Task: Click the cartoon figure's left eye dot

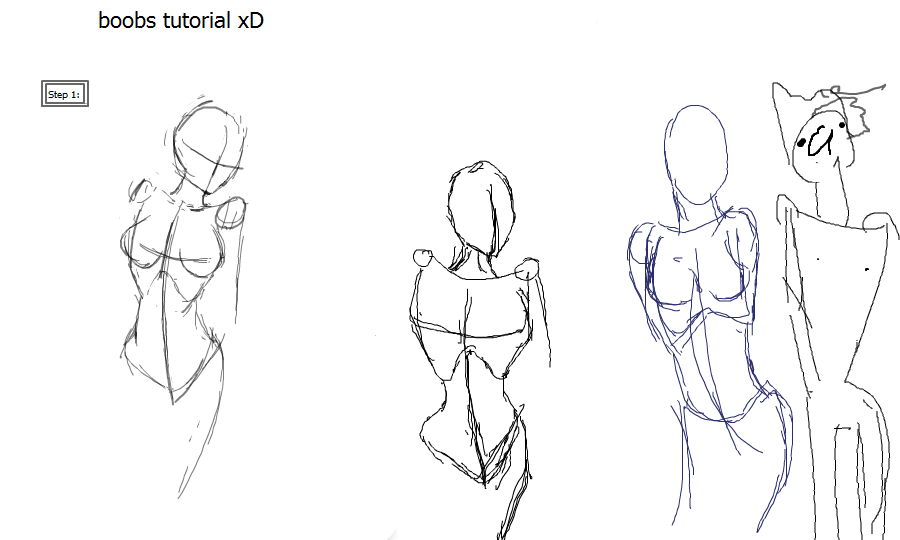Action: coord(801,143)
